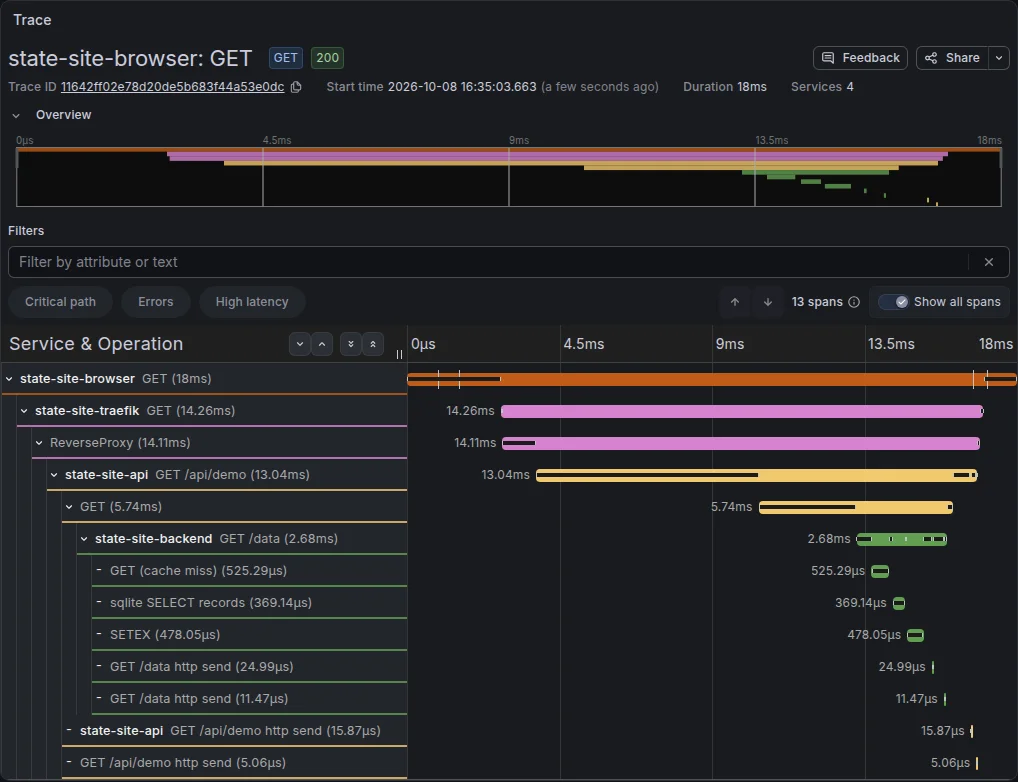Select GET /api/demo http send (5.06µs) row

(234, 763)
